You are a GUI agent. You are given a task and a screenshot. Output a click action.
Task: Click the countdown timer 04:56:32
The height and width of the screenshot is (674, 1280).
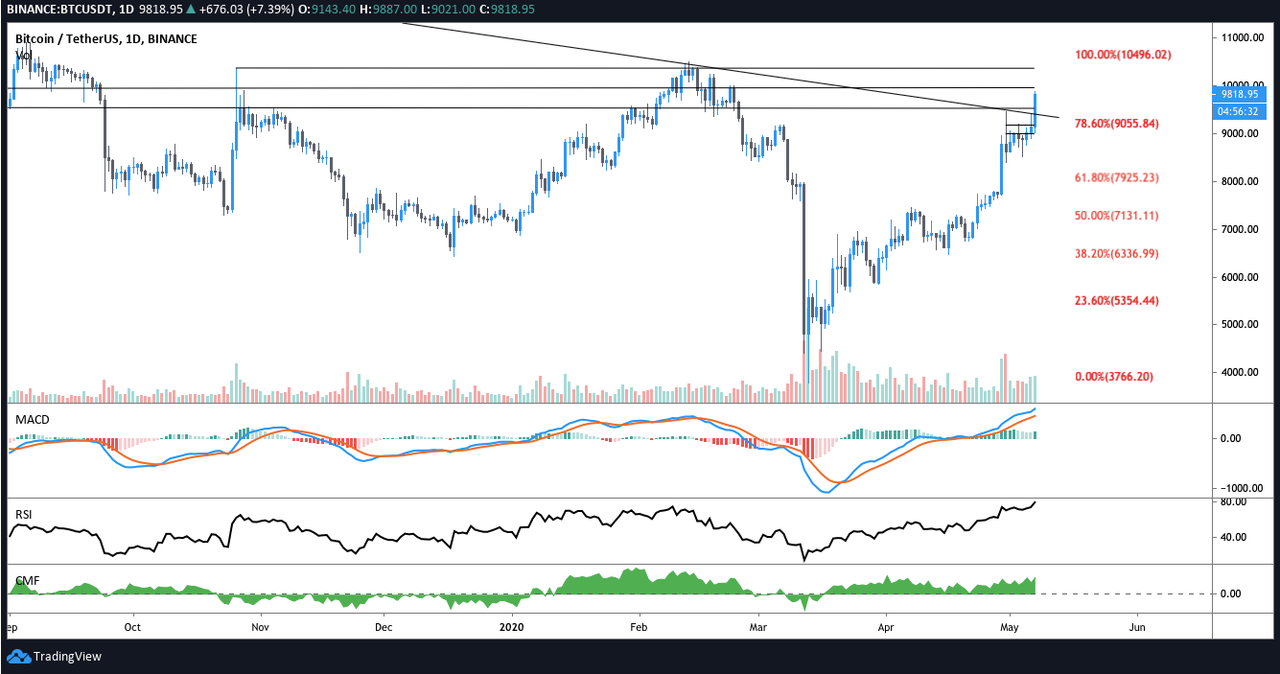pyautogui.click(x=1240, y=111)
